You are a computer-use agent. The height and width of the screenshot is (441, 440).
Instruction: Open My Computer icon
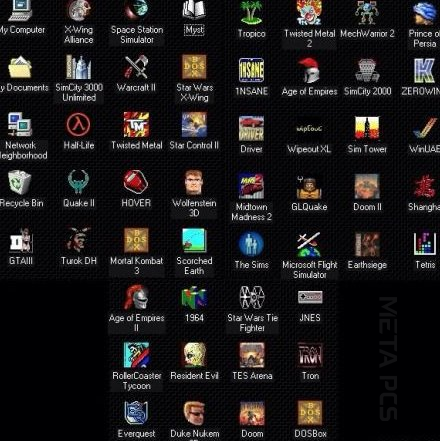pyautogui.click(x=20, y=10)
